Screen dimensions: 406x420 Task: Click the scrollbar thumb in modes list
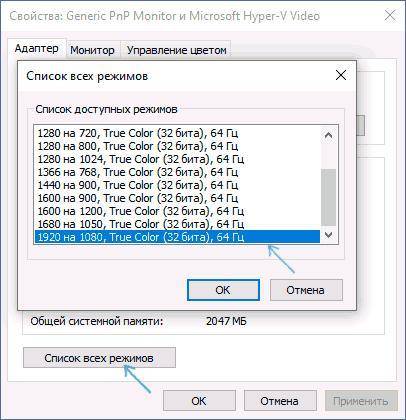(328, 197)
